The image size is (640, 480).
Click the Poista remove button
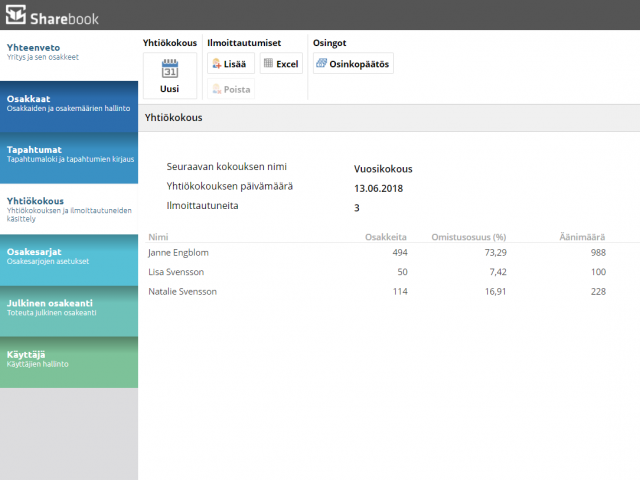click(231, 89)
